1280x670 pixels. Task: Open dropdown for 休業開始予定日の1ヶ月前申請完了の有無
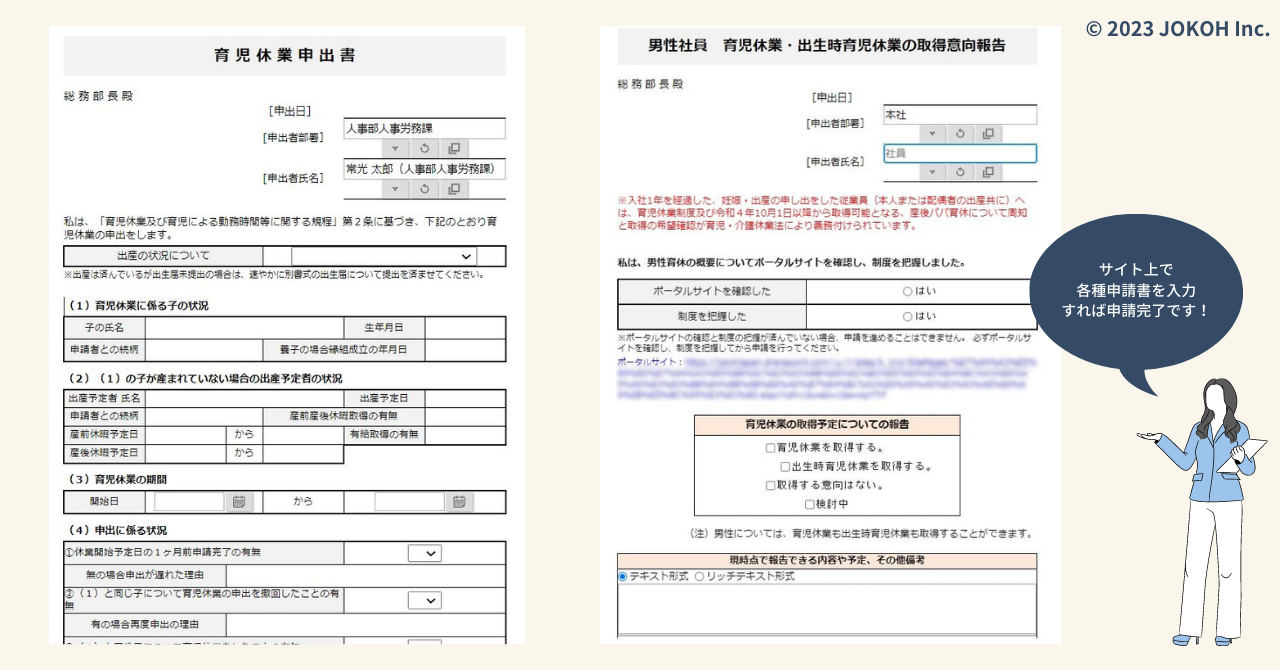(425, 553)
